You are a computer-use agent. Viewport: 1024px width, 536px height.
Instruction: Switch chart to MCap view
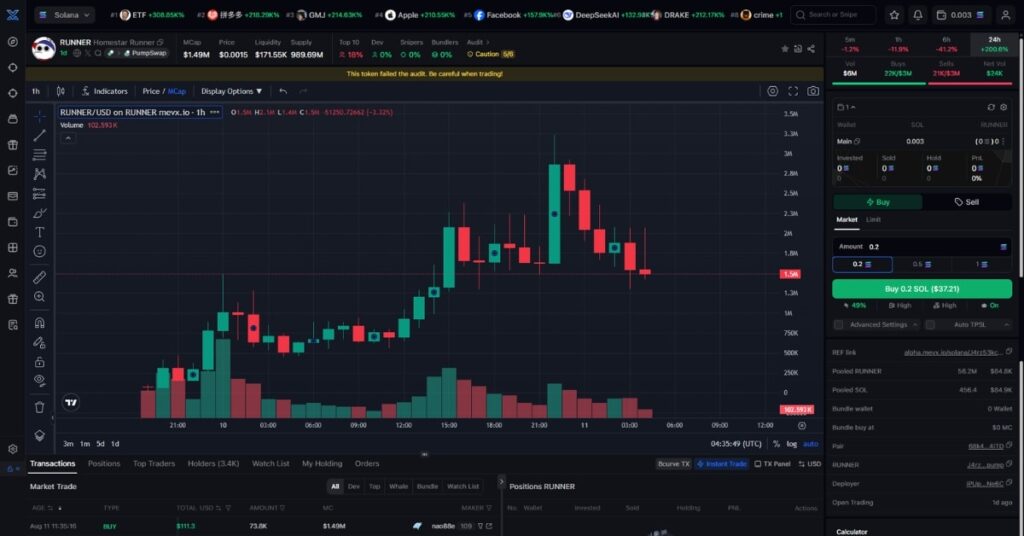176,91
